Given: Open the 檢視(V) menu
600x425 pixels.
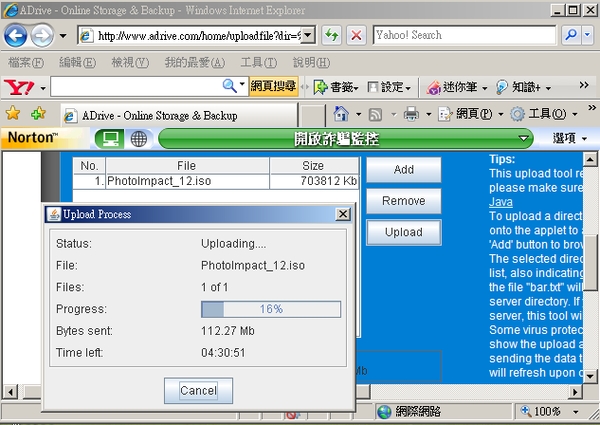Looking at the screenshot, I should coord(130,62).
